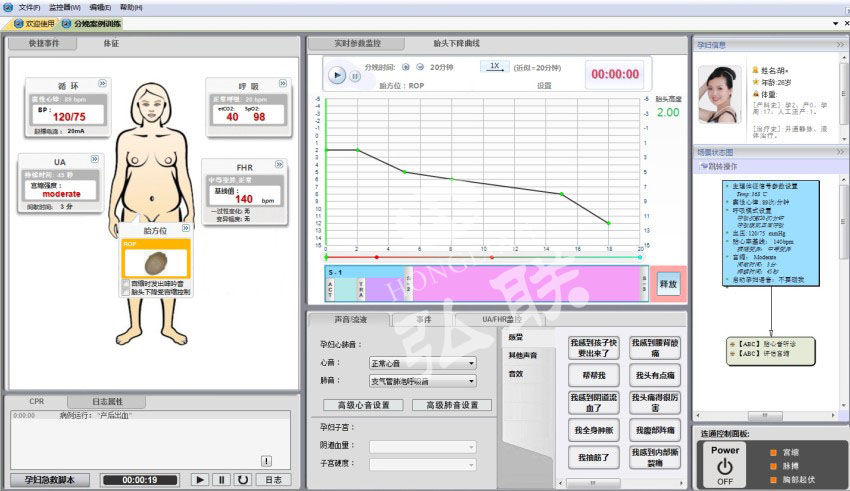The height and width of the screenshot is (491, 850).
Task: Click the 高级心音设置 button
Action: point(363,405)
